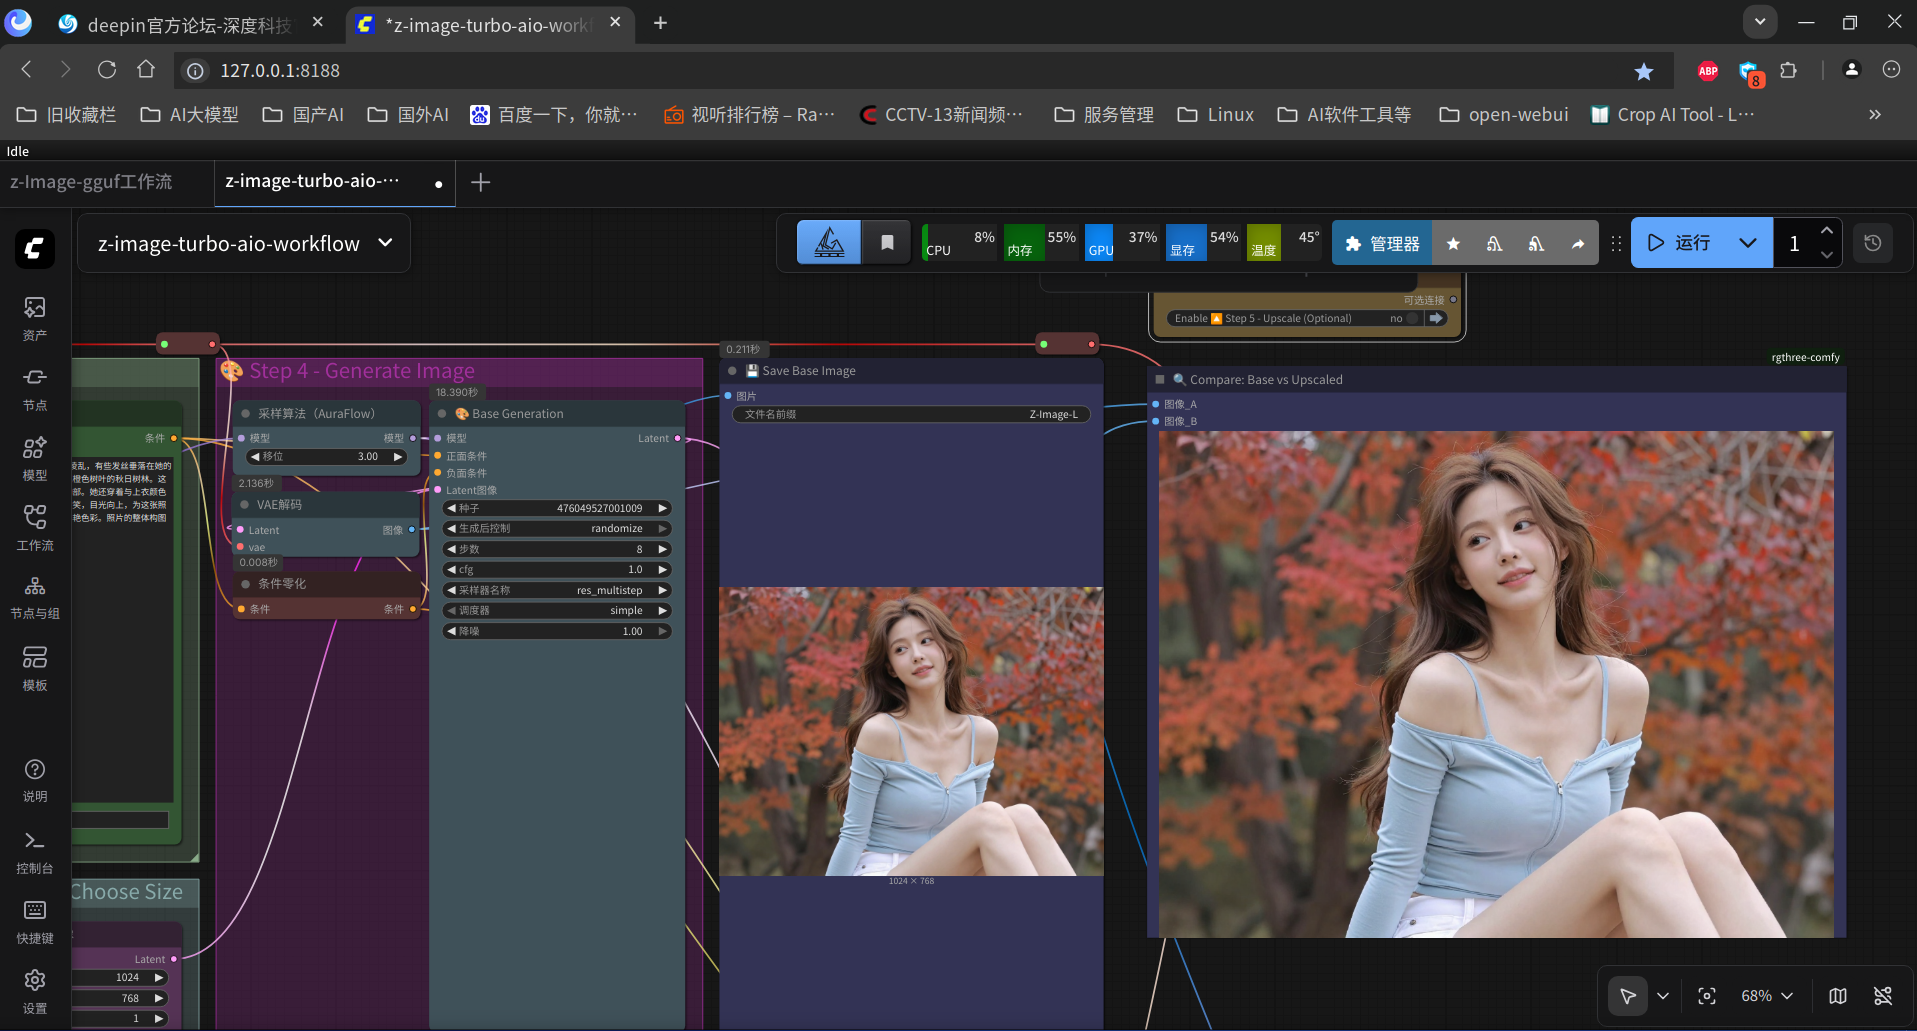1917x1031 pixels.
Task: Toggle link visibility icon at bottom right
Action: tap(1883, 996)
